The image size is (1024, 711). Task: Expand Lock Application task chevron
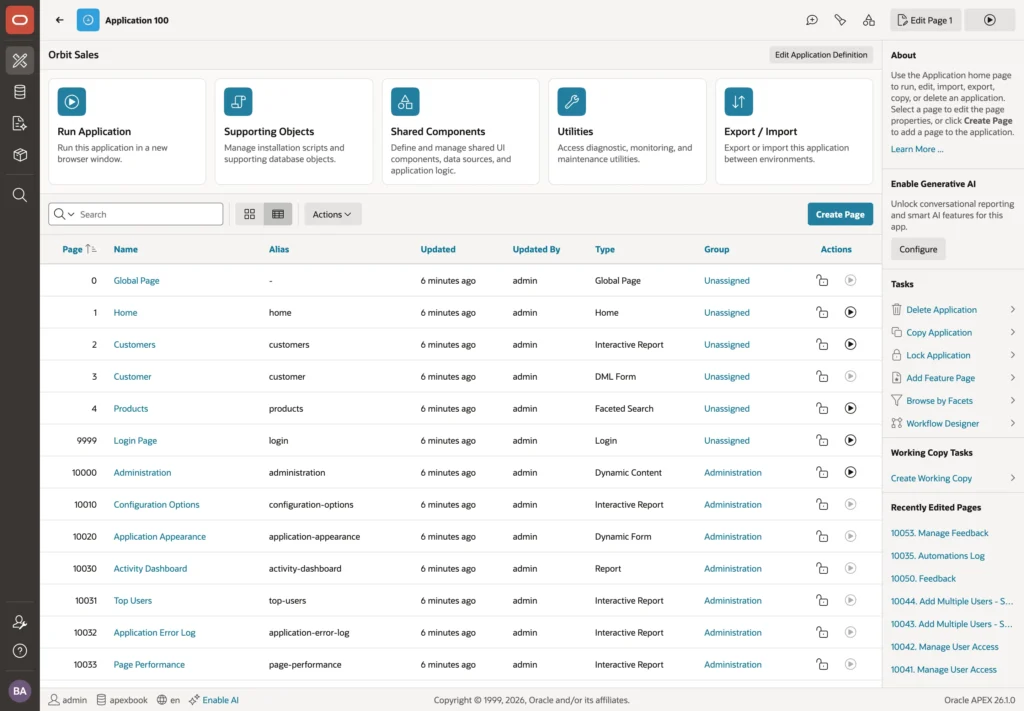point(1012,355)
